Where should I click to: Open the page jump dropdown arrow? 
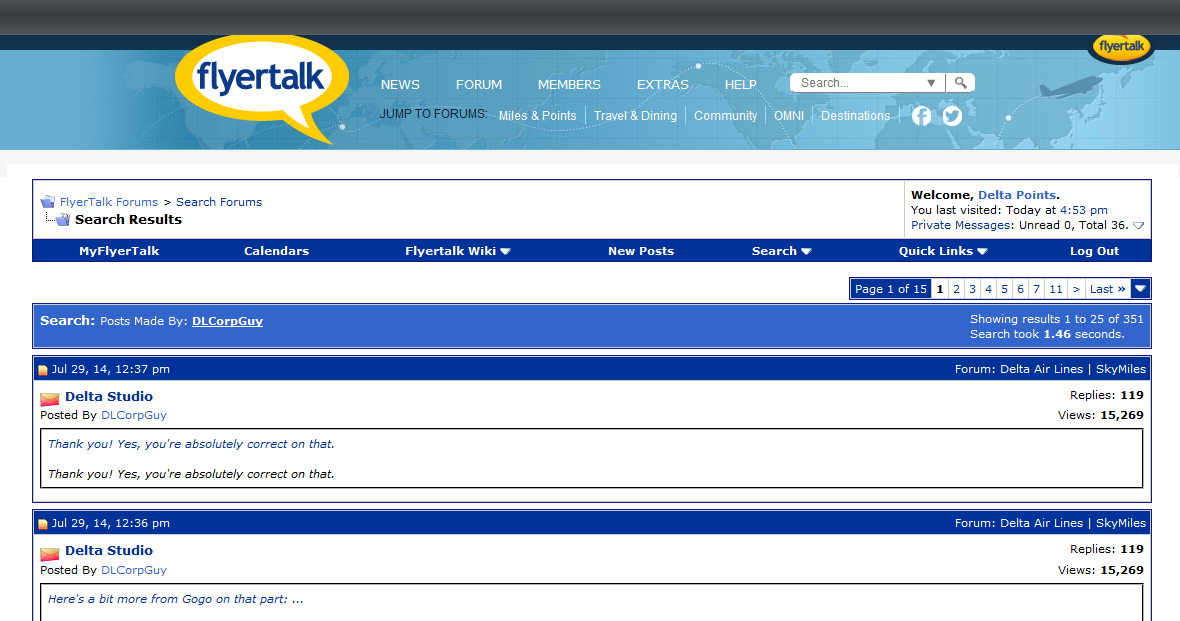click(x=1140, y=288)
